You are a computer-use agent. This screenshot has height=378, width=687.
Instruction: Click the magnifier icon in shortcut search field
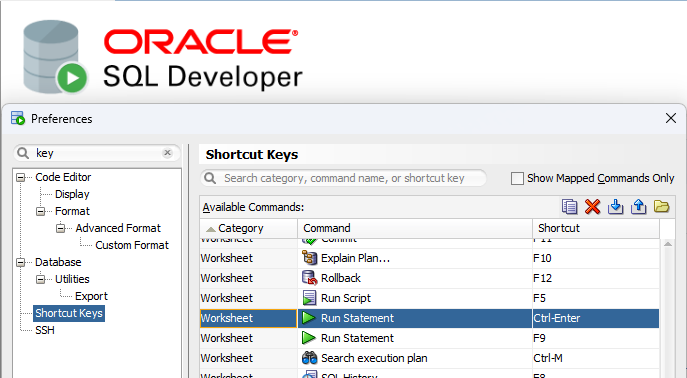pos(211,178)
